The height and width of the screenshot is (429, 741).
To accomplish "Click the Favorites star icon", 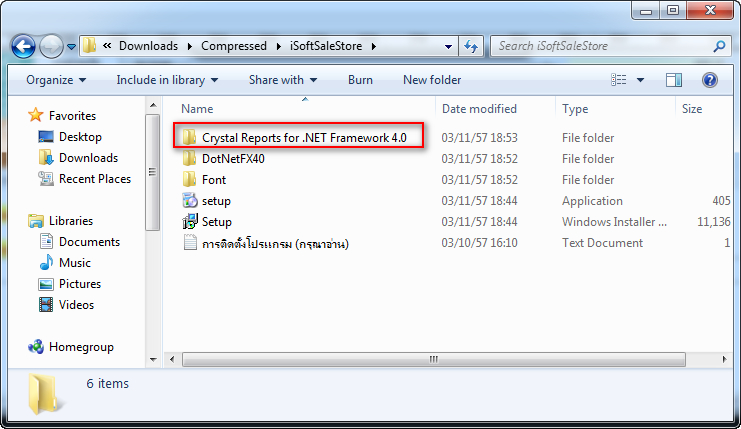I will click(x=35, y=115).
